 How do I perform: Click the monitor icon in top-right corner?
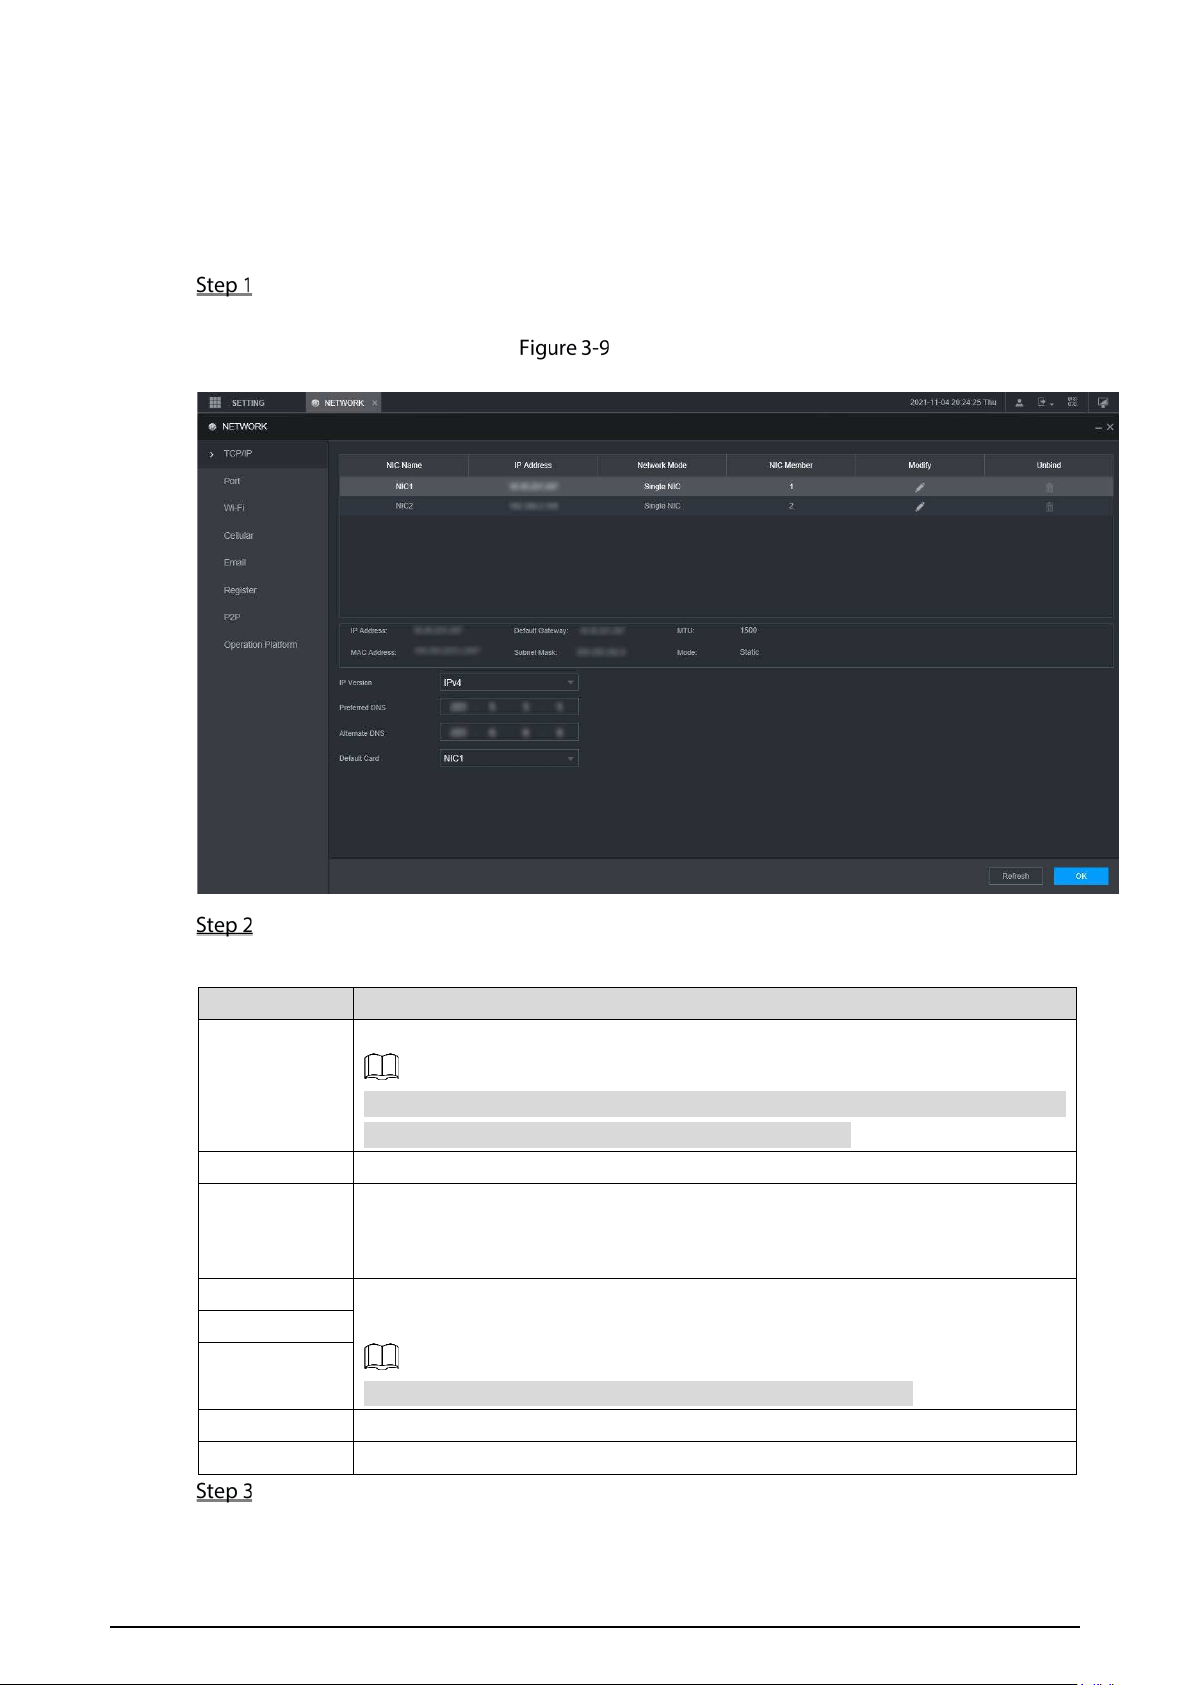[1103, 402]
